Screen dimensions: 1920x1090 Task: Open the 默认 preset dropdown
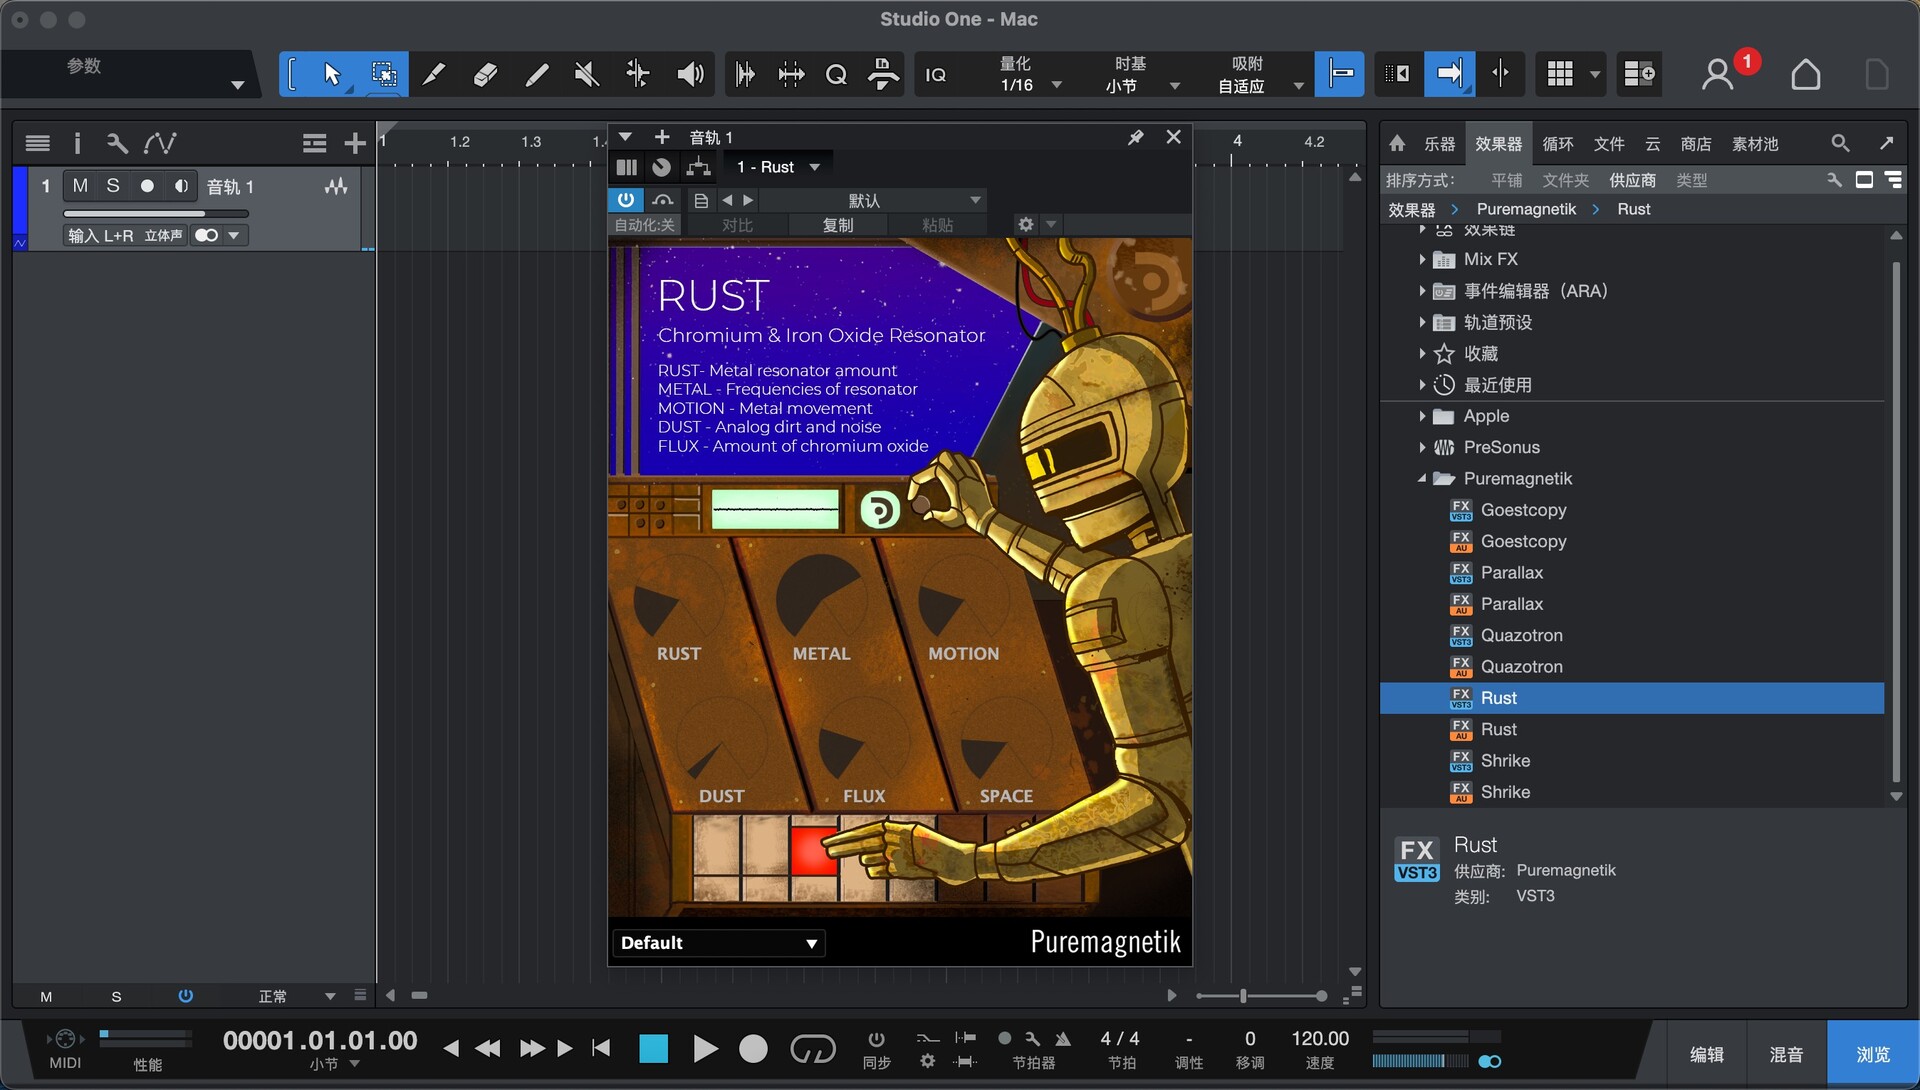pos(872,201)
